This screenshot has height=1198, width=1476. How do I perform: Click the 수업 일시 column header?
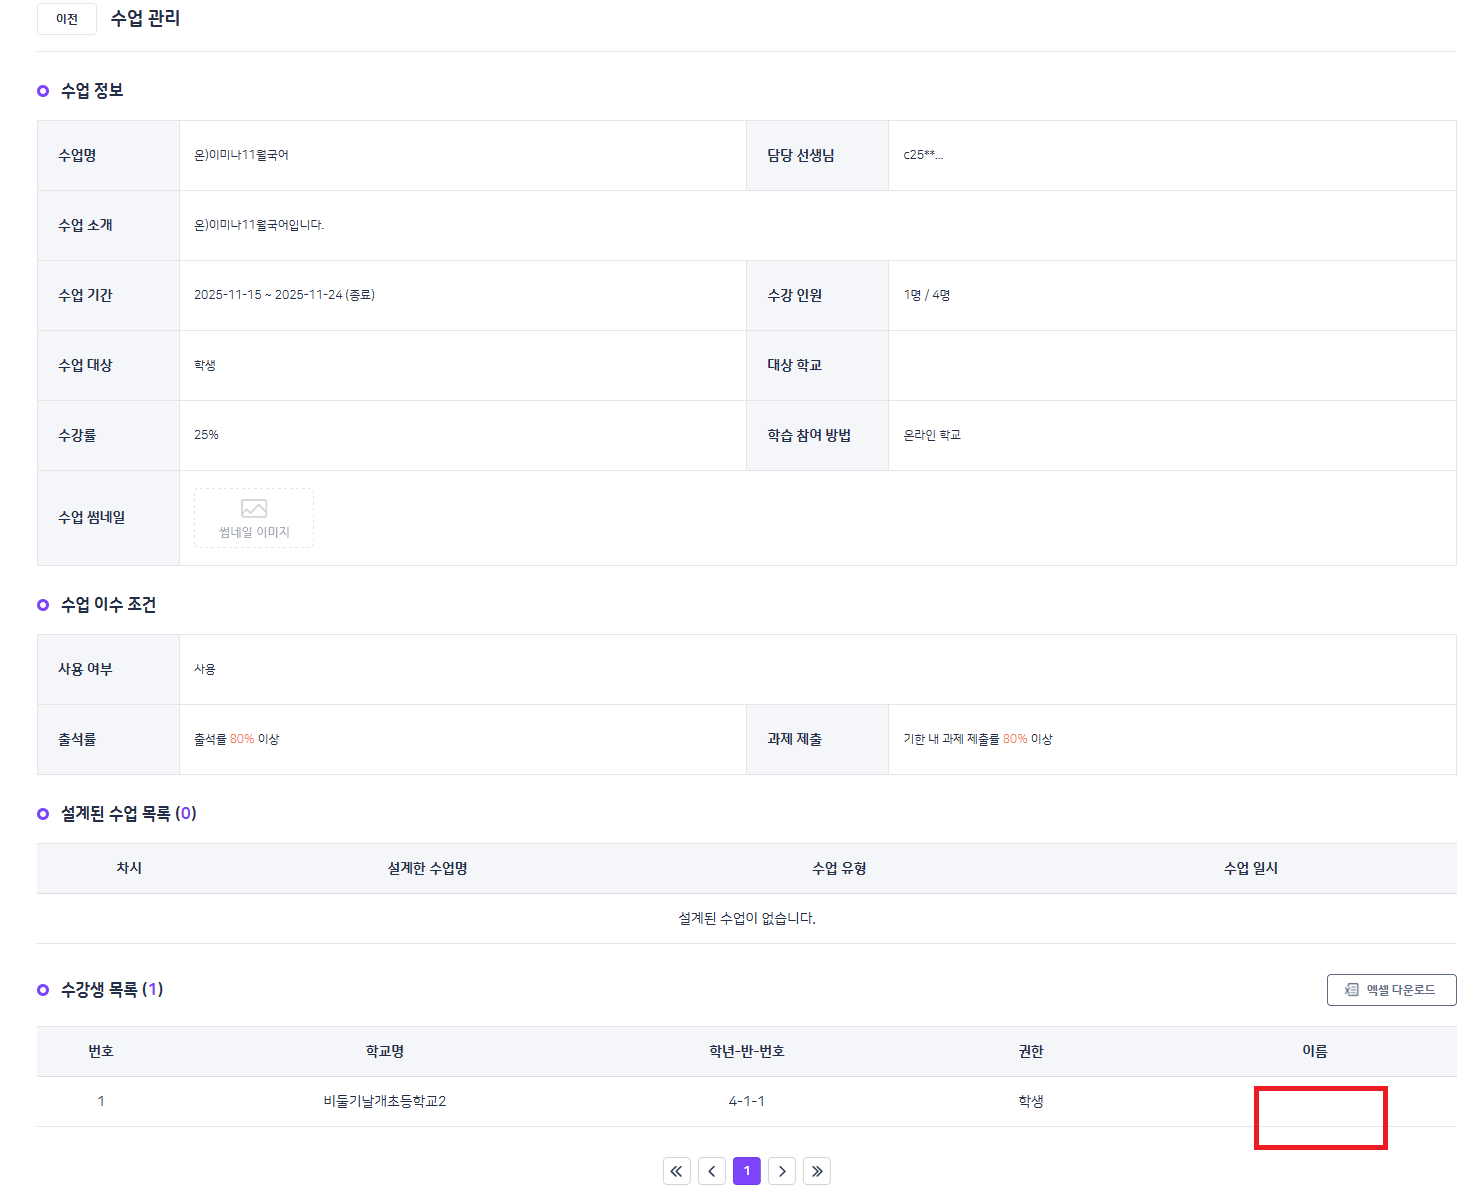tap(1251, 868)
